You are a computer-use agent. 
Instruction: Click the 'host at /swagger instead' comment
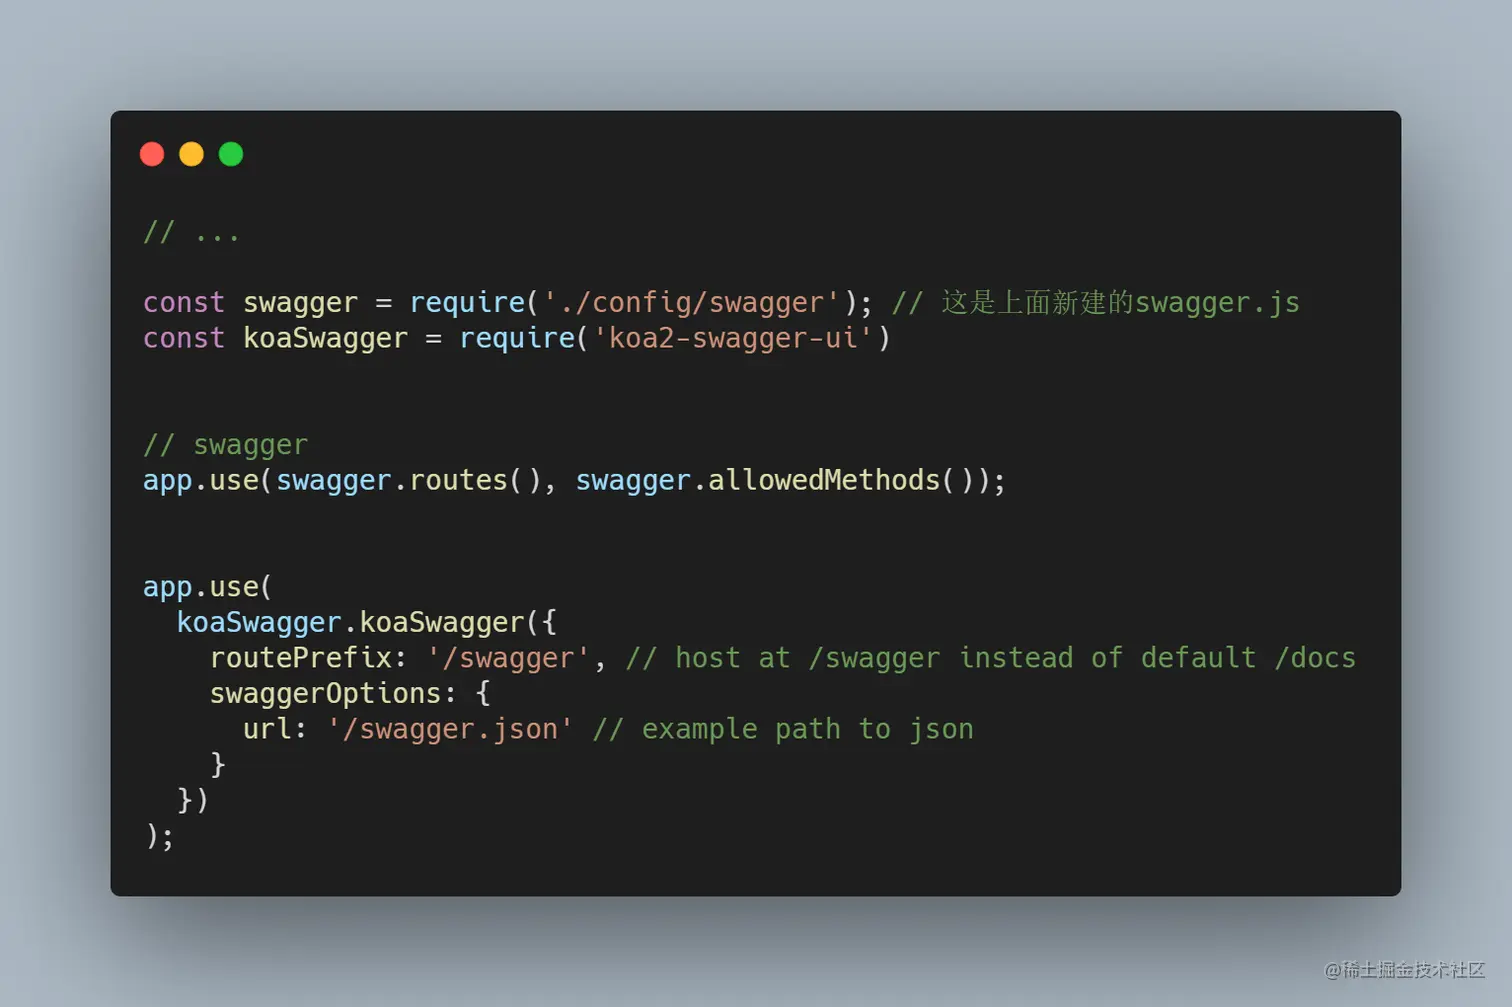coord(849,657)
